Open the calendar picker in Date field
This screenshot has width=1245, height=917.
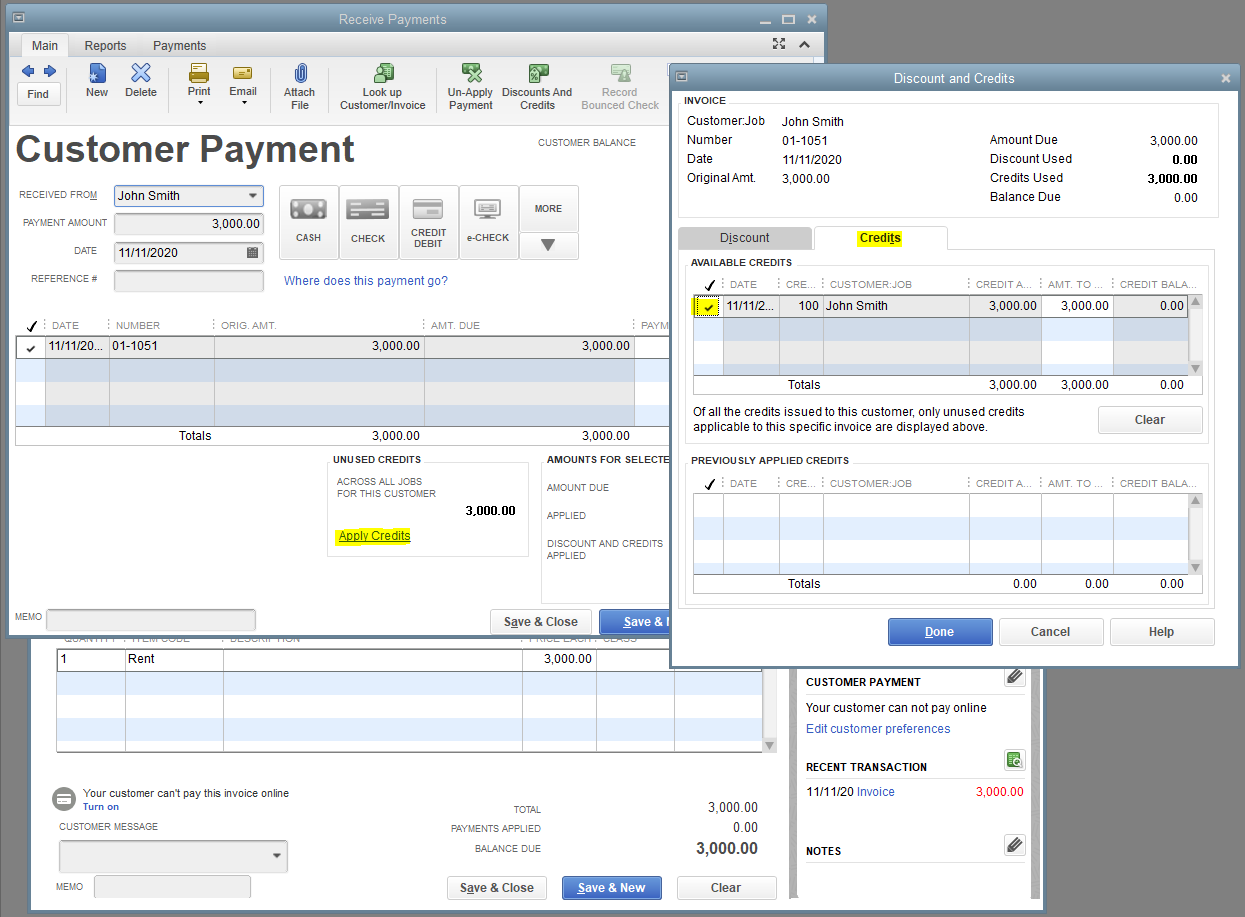coord(252,253)
